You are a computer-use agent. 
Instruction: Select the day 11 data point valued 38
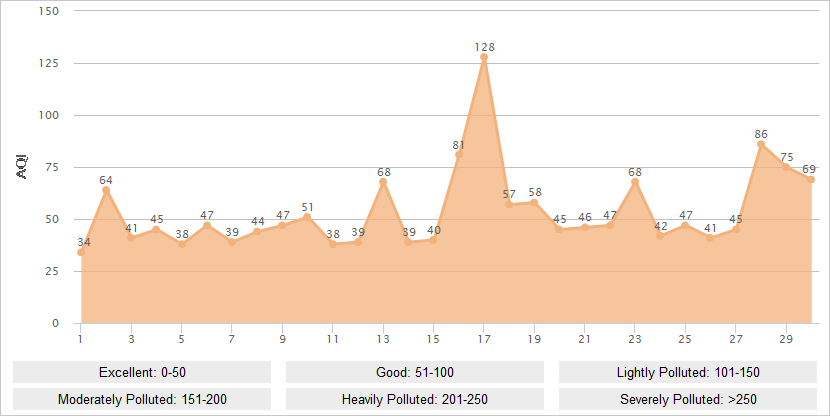(x=333, y=244)
